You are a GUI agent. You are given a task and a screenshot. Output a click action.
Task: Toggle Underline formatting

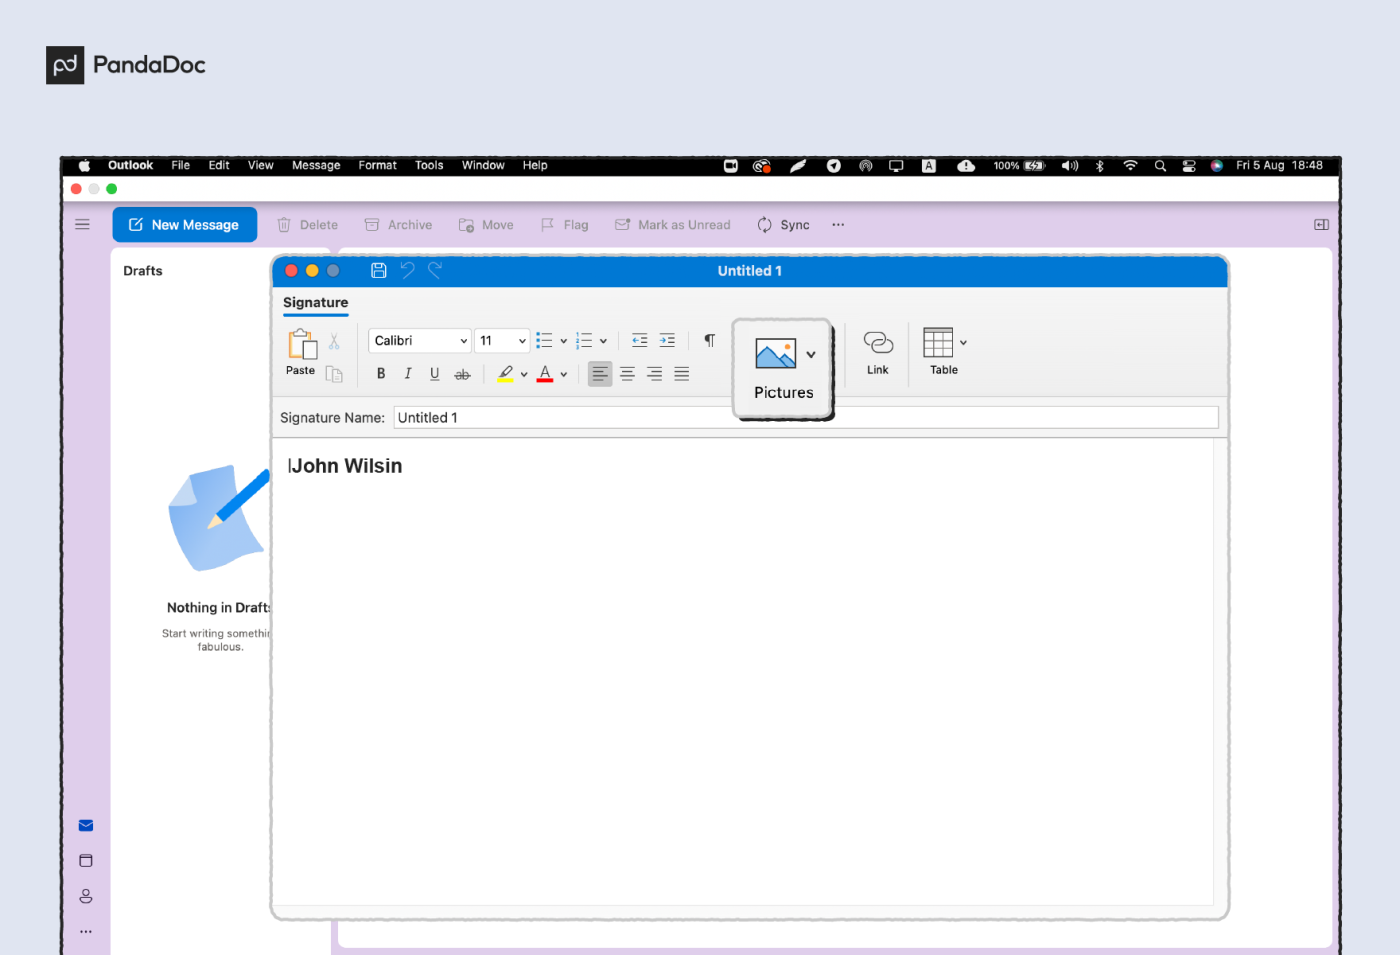435,374
